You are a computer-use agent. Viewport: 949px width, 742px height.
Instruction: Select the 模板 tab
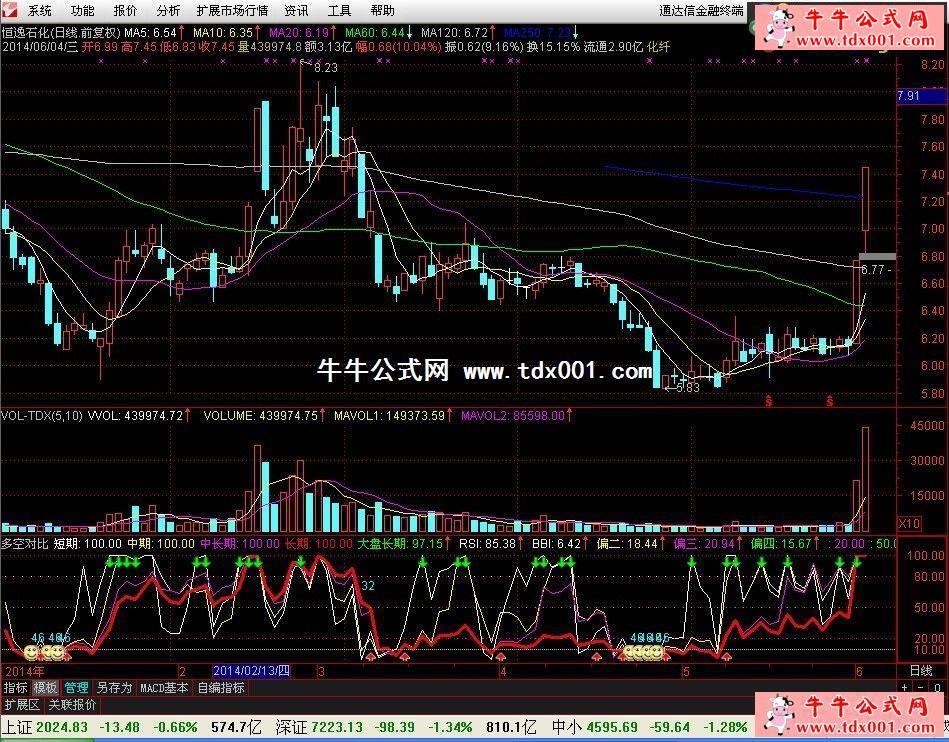[45, 688]
